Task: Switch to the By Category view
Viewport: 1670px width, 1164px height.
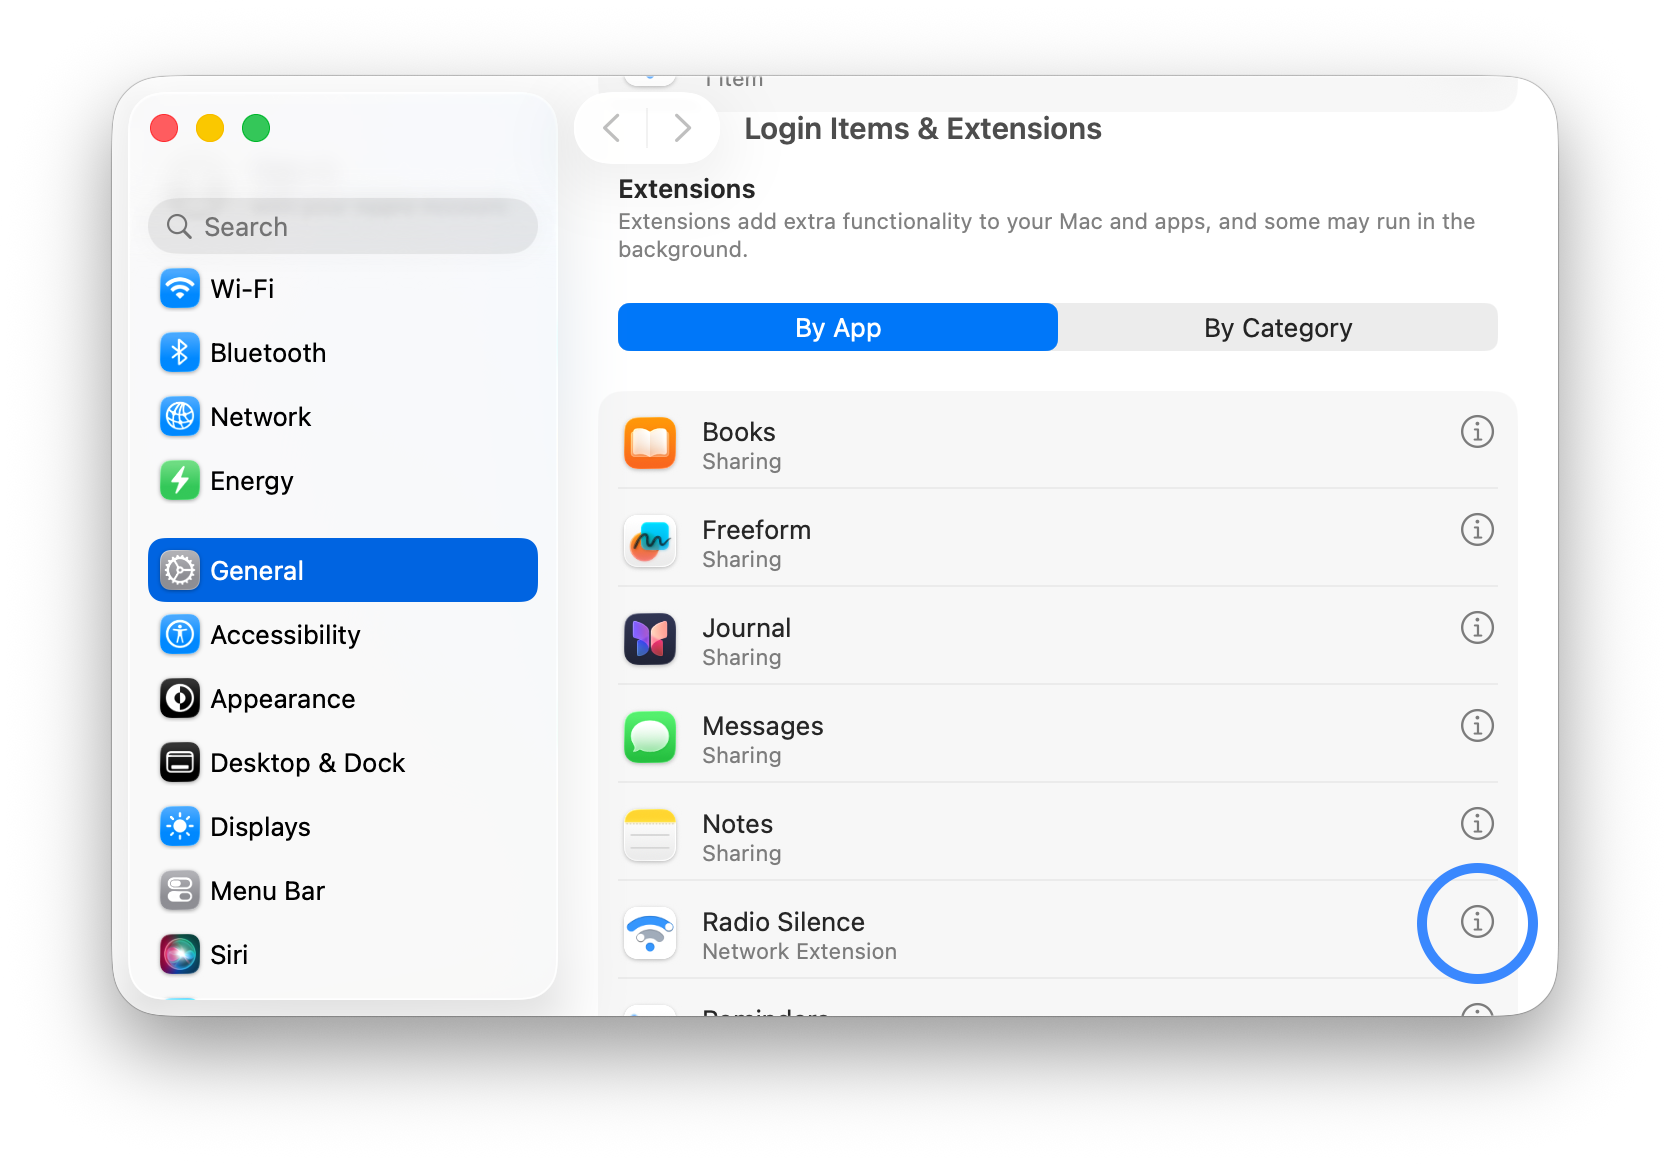Action: tap(1278, 327)
